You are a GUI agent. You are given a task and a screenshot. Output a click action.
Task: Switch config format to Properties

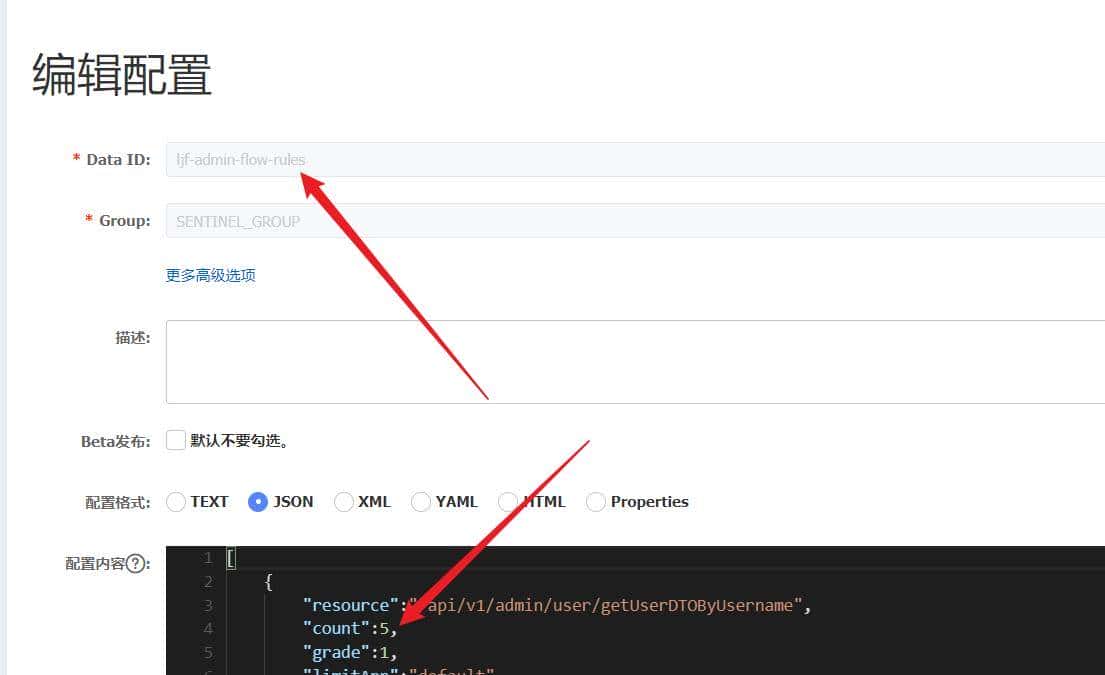click(x=596, y=502)
